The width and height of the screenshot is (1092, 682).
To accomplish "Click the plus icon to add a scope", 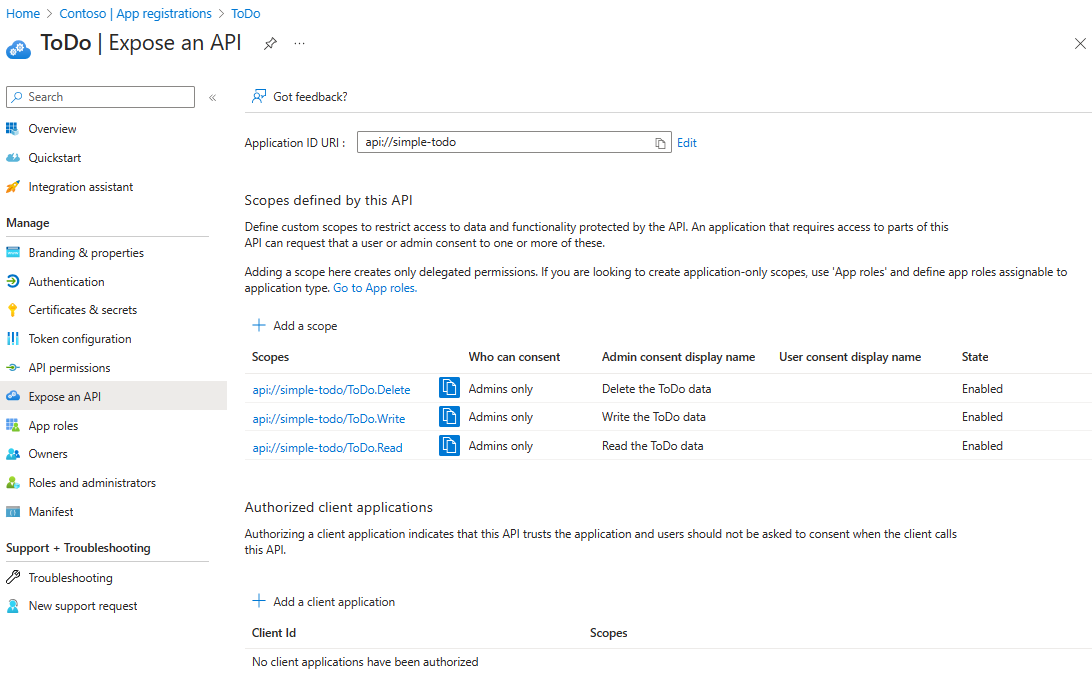I will coord(259,325).
